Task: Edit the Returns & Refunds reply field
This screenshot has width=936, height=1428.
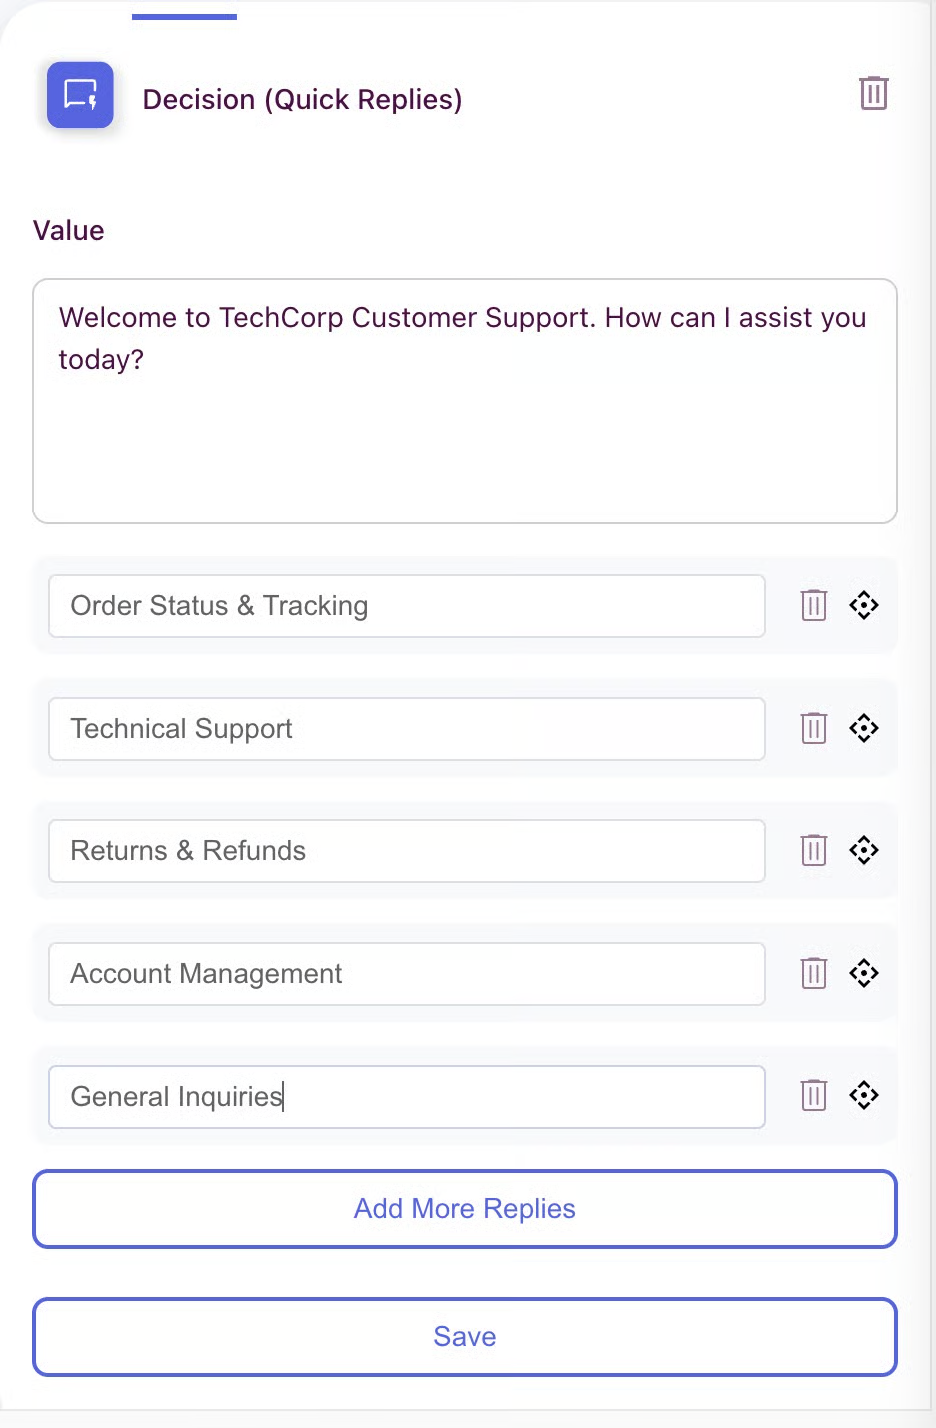Action: [407, 851]
